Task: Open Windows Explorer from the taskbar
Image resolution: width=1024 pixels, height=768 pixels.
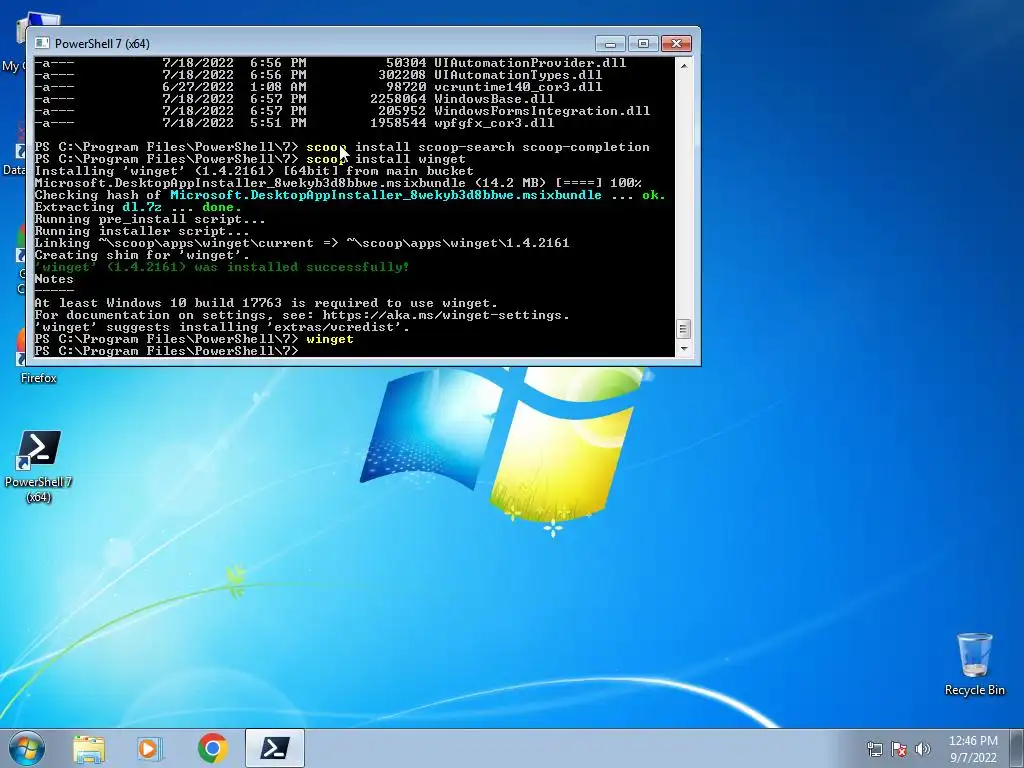Action: pyautogui.click(x=89, y=748)
